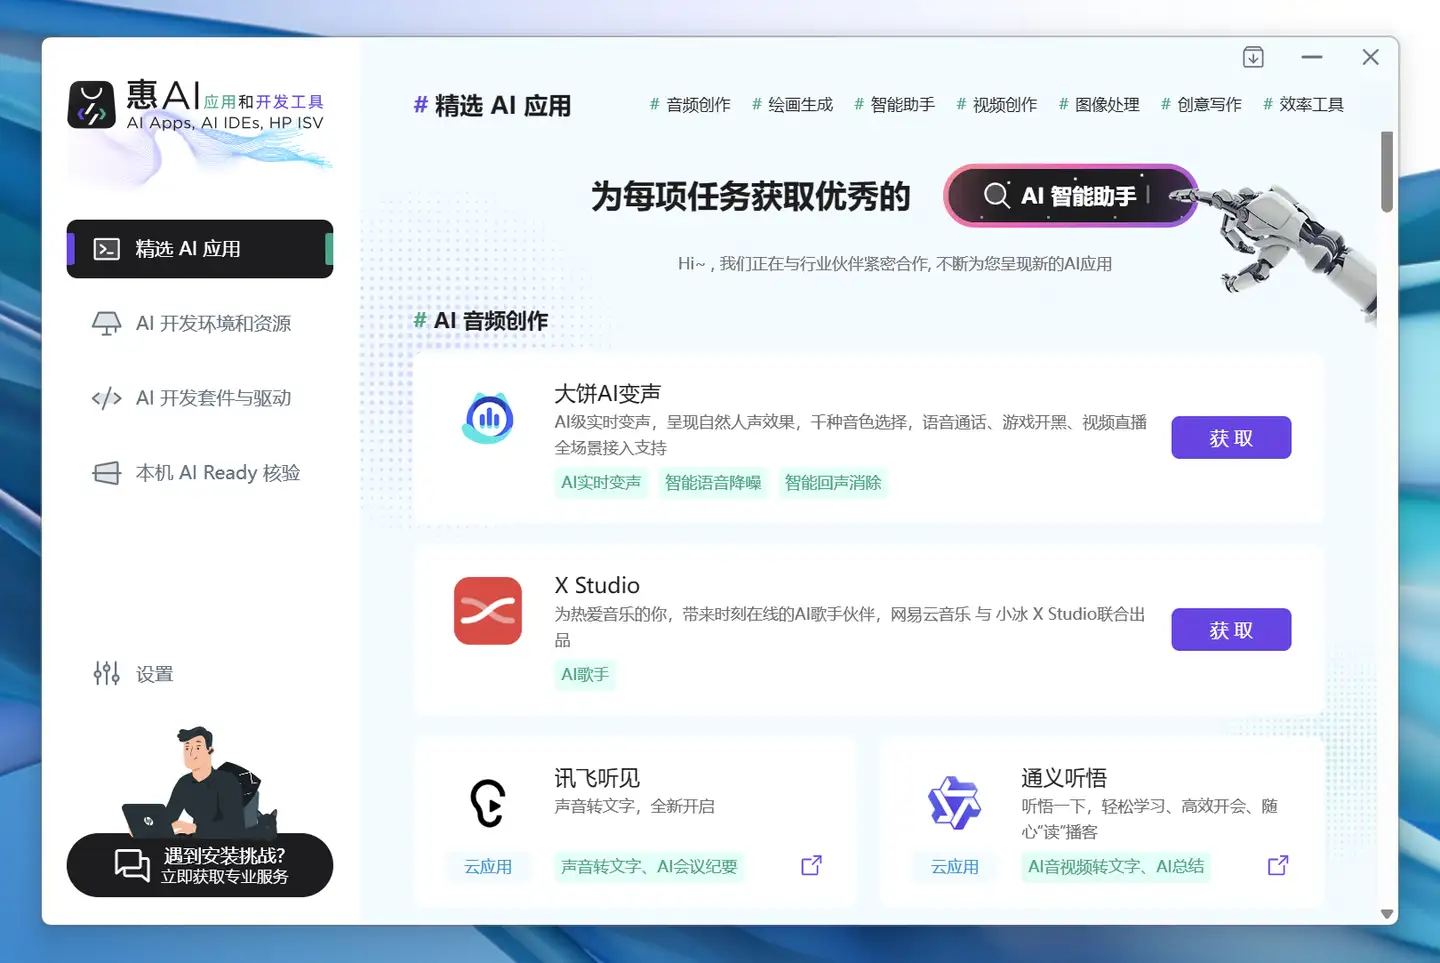Click the 惠AI app logo icon
Image resolution: width=1440 pixels, height=963 pixels.
click(91, 105)
